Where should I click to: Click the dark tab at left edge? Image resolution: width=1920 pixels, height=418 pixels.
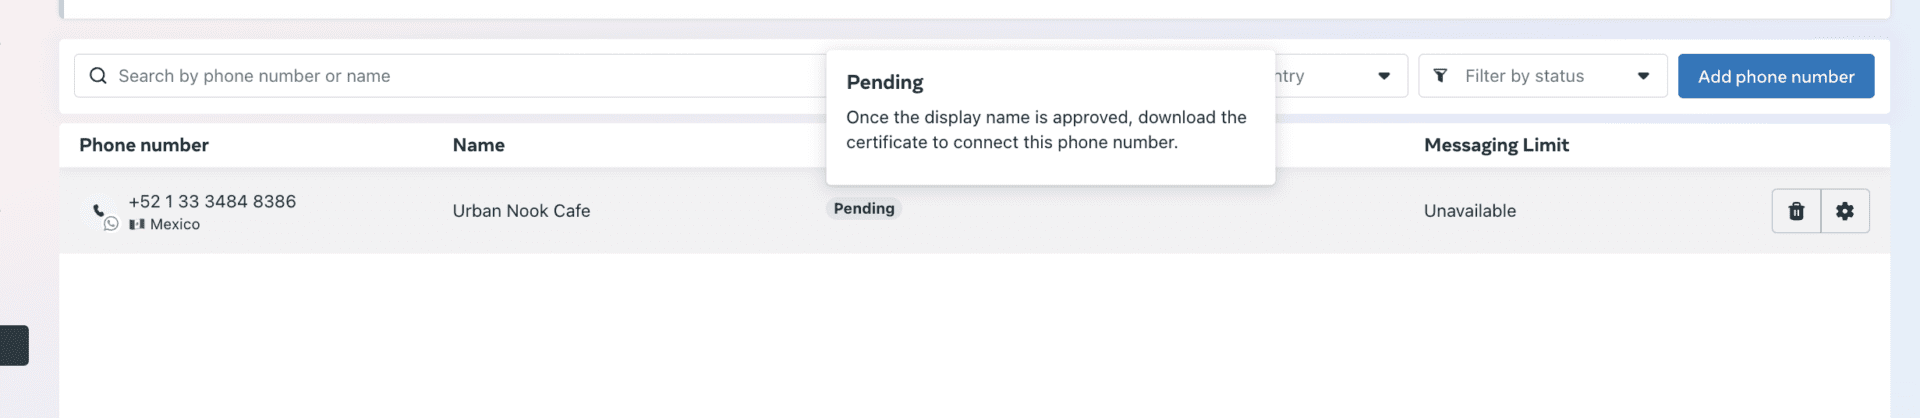[x=14, y=345]
